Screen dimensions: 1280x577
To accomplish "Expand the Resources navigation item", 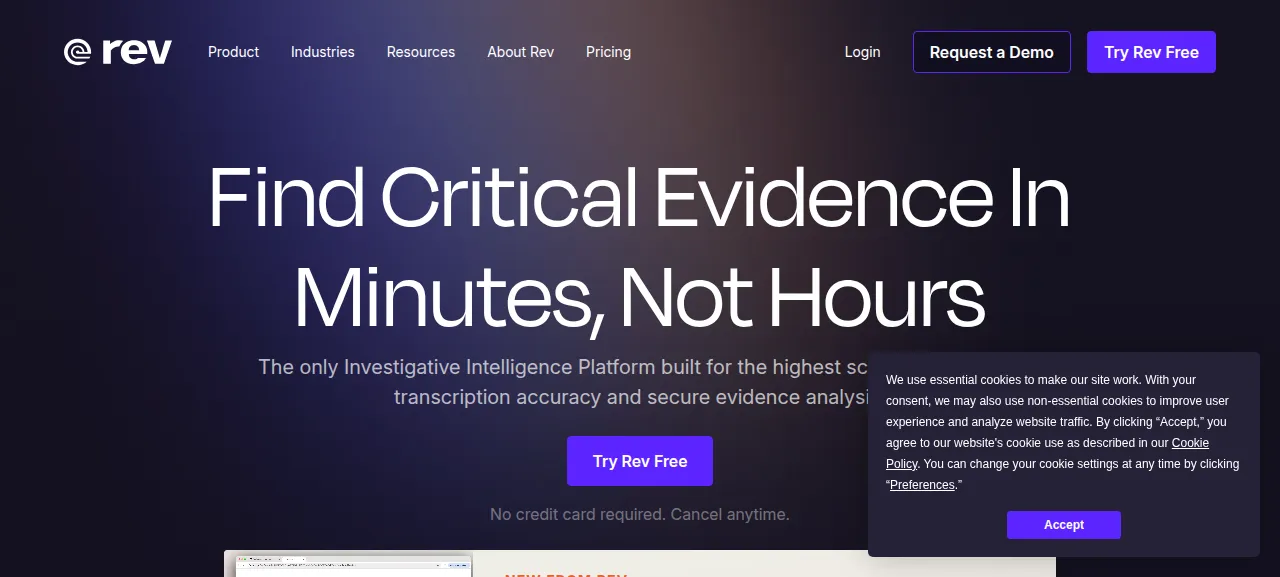I will [421, 52].
